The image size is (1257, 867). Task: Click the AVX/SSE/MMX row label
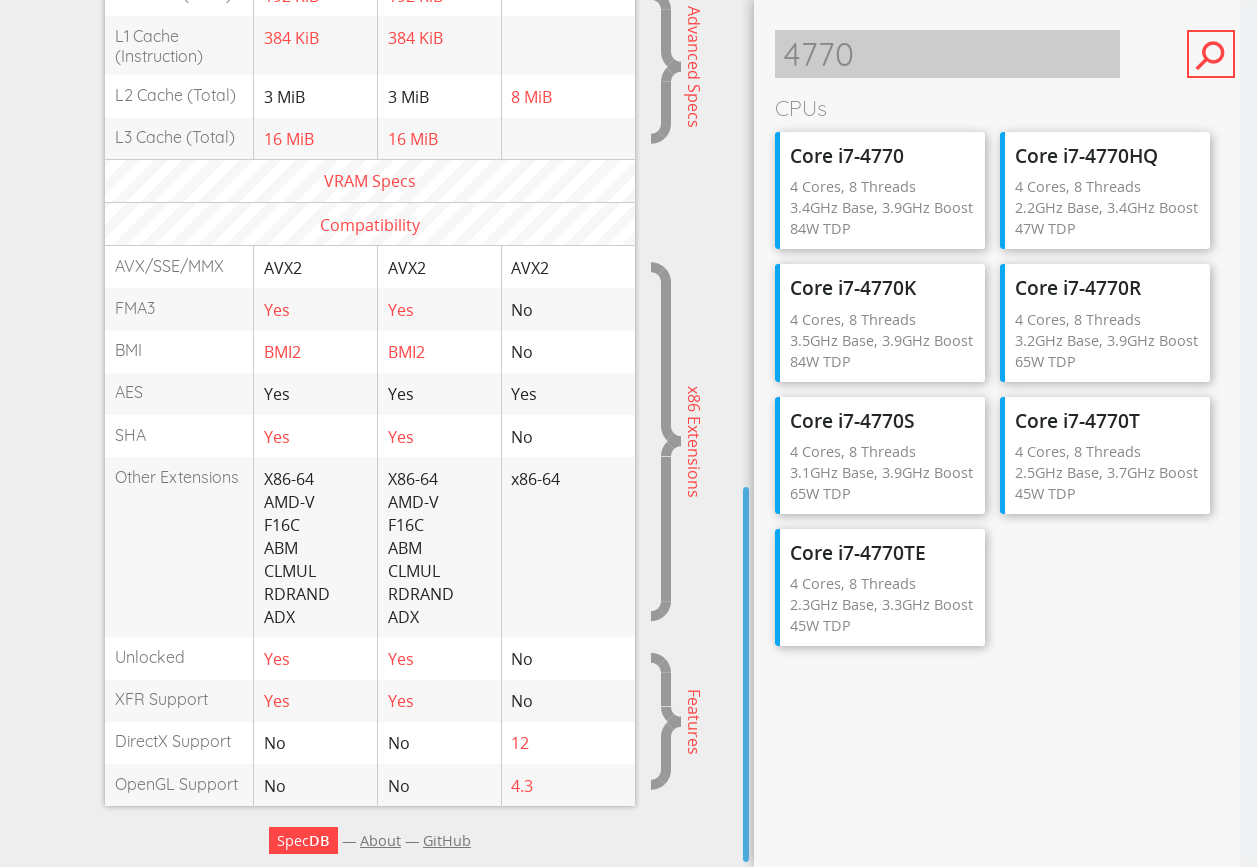(169, 266)
